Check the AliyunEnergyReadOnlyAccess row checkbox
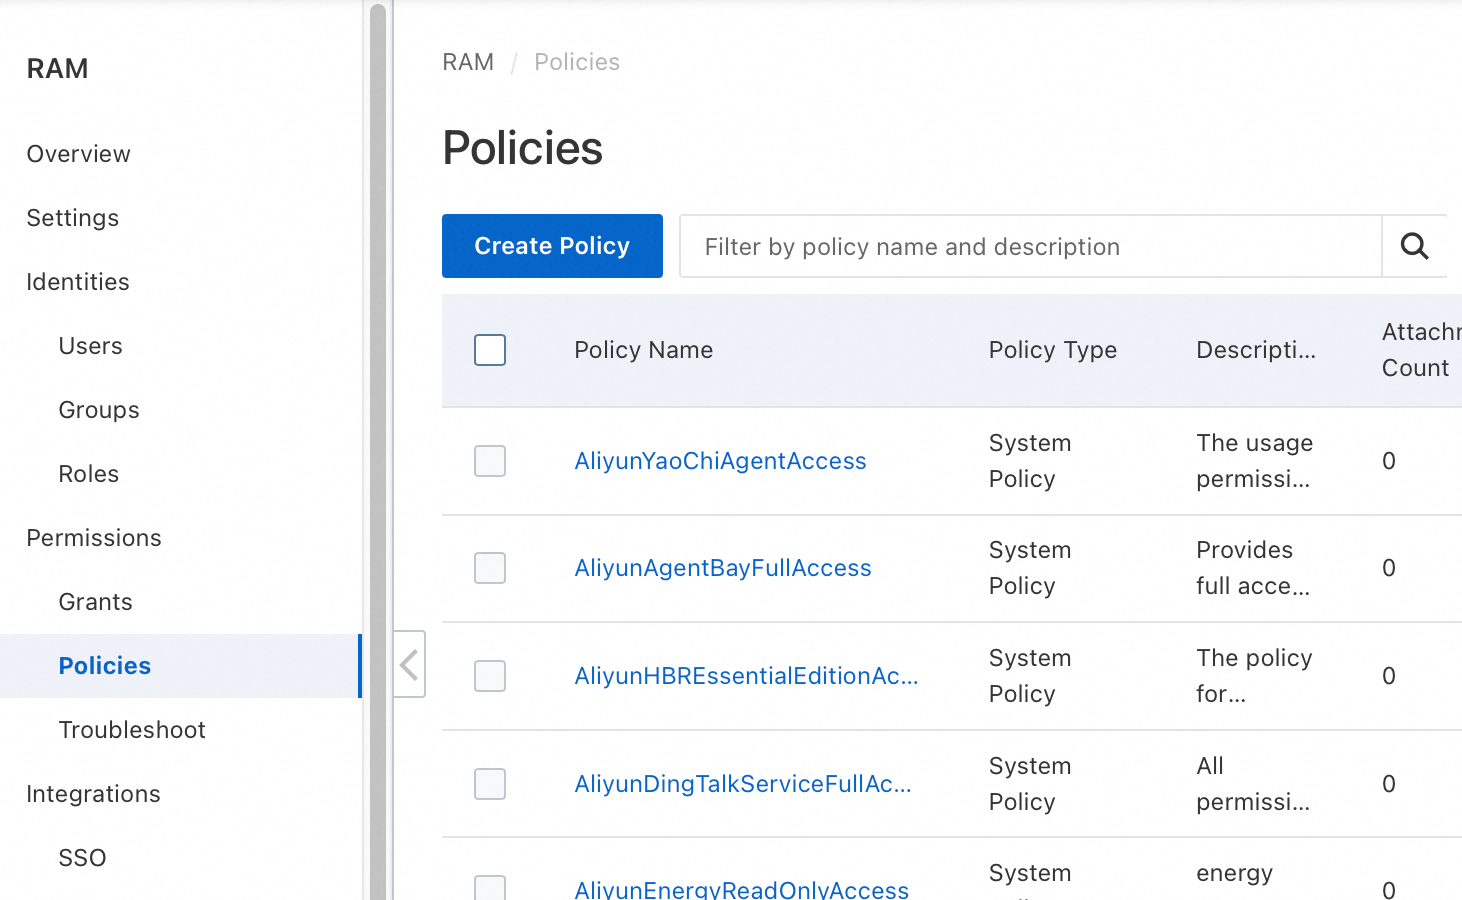This screenshot has width=1462, height=900. tap(490, 888)
